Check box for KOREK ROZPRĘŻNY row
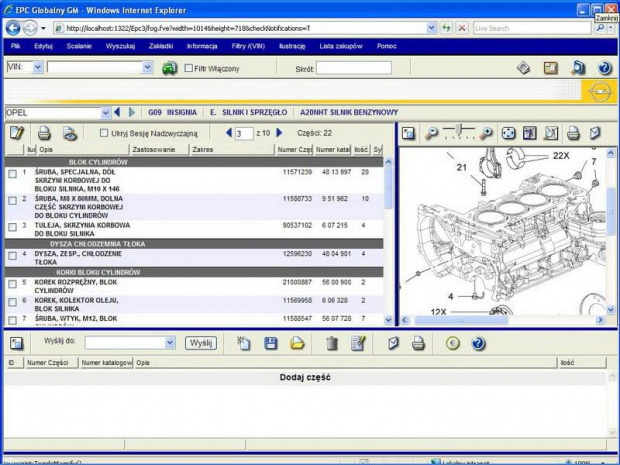 (x=13, y=284)
